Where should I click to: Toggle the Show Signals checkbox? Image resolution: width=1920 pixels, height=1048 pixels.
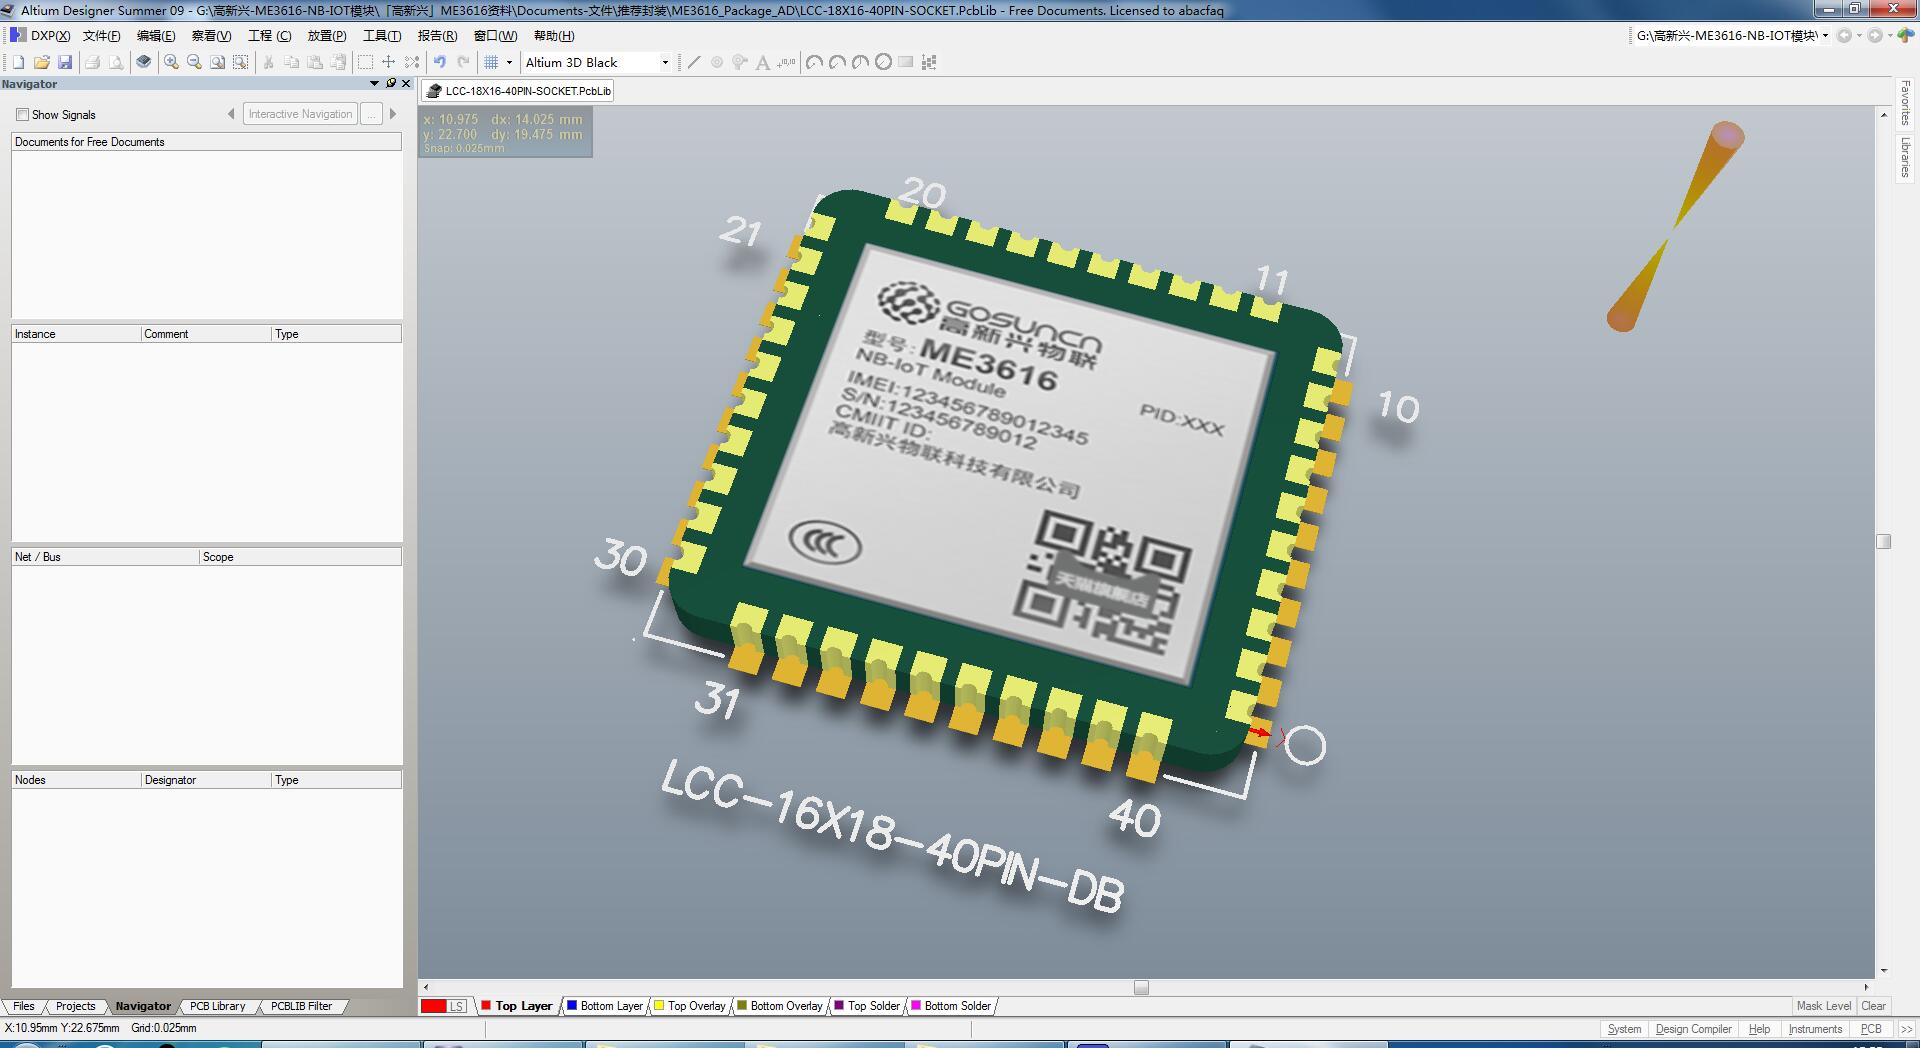pyautogui.click(x=22, y=114)
